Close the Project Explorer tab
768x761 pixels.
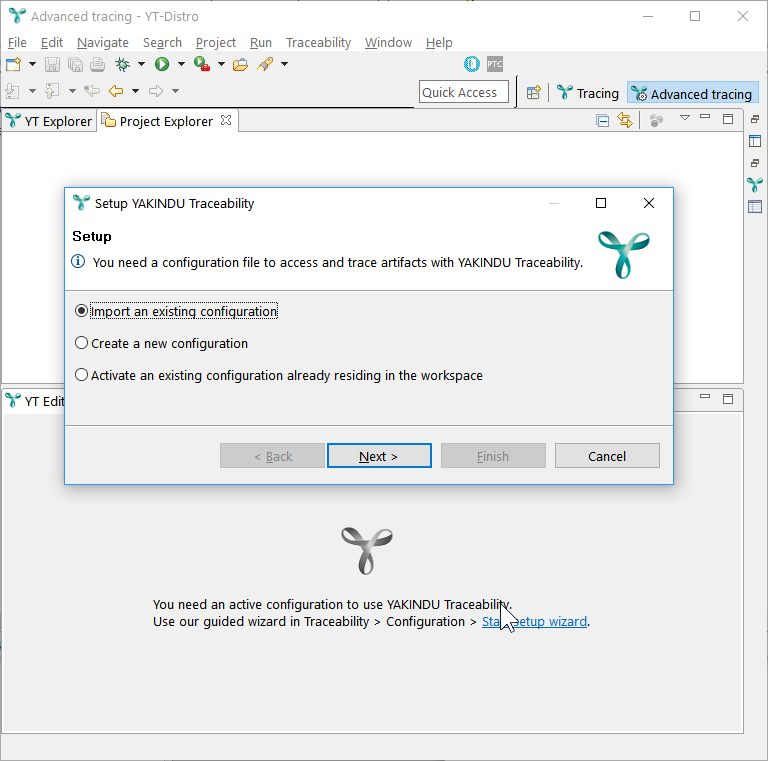226,120
